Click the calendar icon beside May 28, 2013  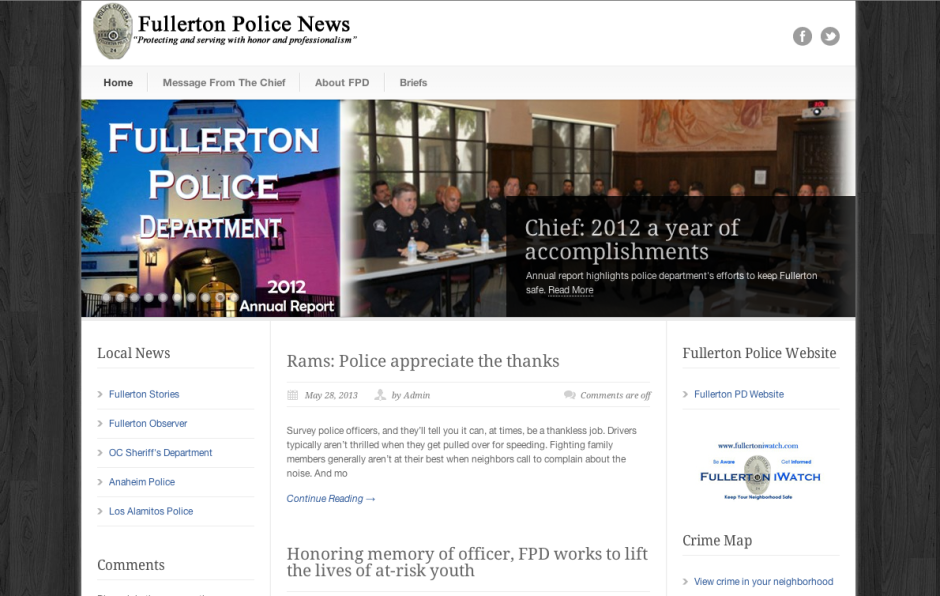tap(293, 395)
